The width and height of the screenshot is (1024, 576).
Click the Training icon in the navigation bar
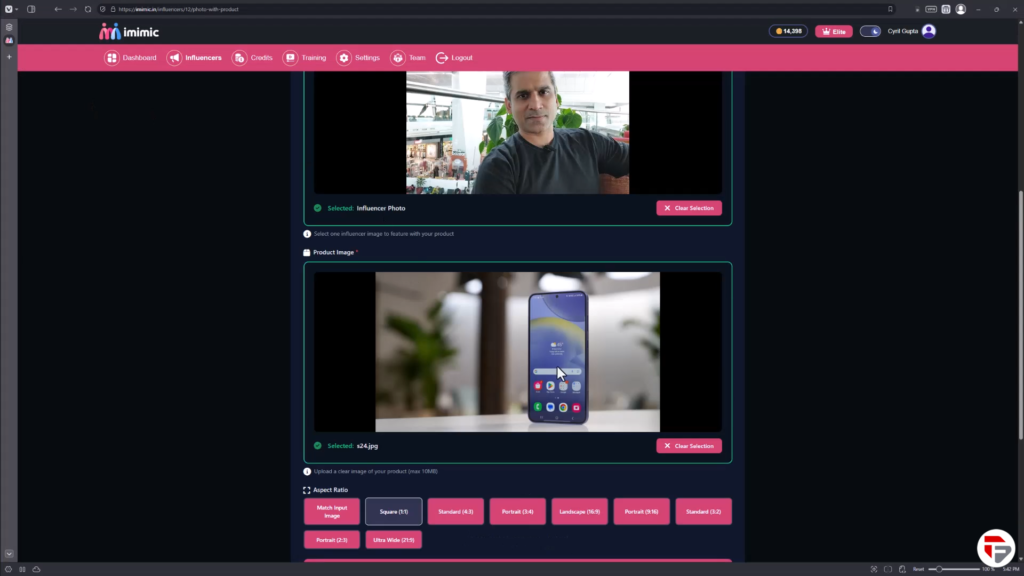[x=290, y=58]
